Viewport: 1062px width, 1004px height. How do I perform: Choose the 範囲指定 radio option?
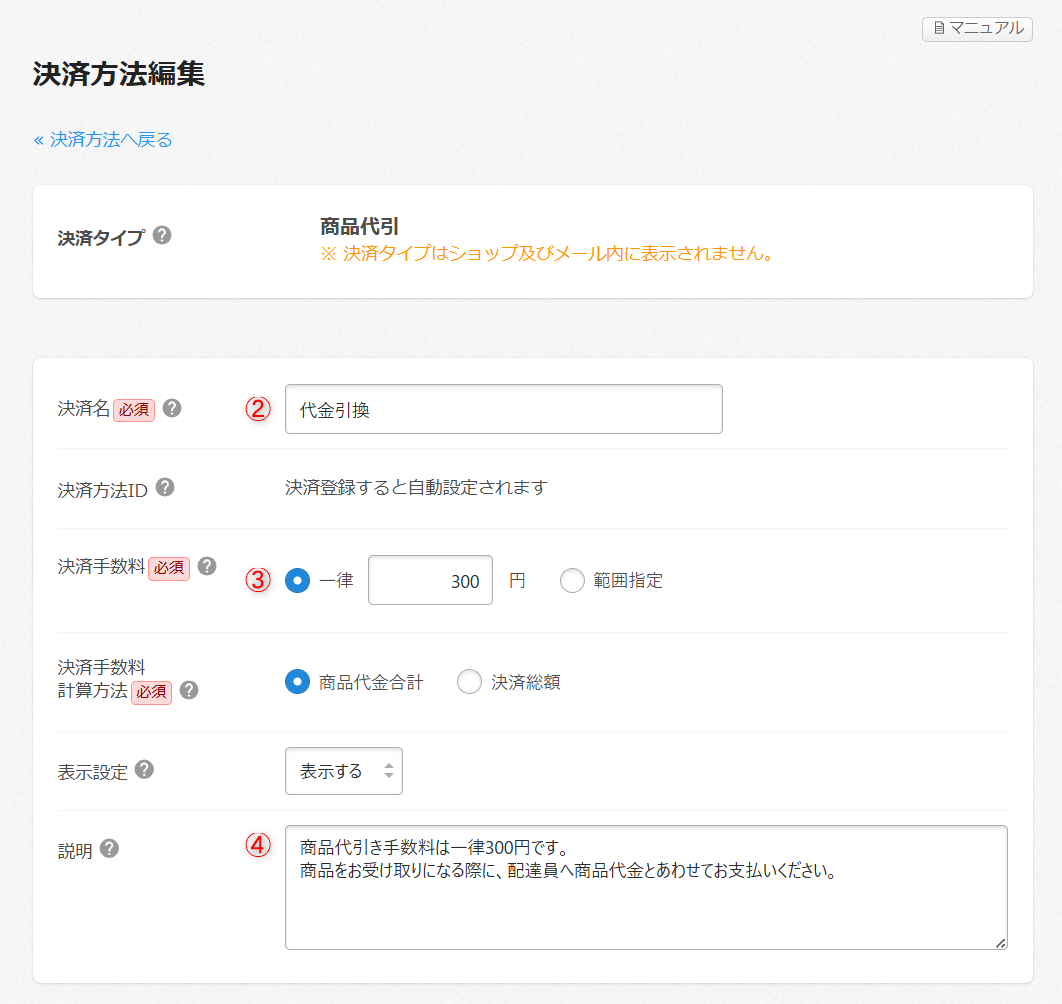572,581
